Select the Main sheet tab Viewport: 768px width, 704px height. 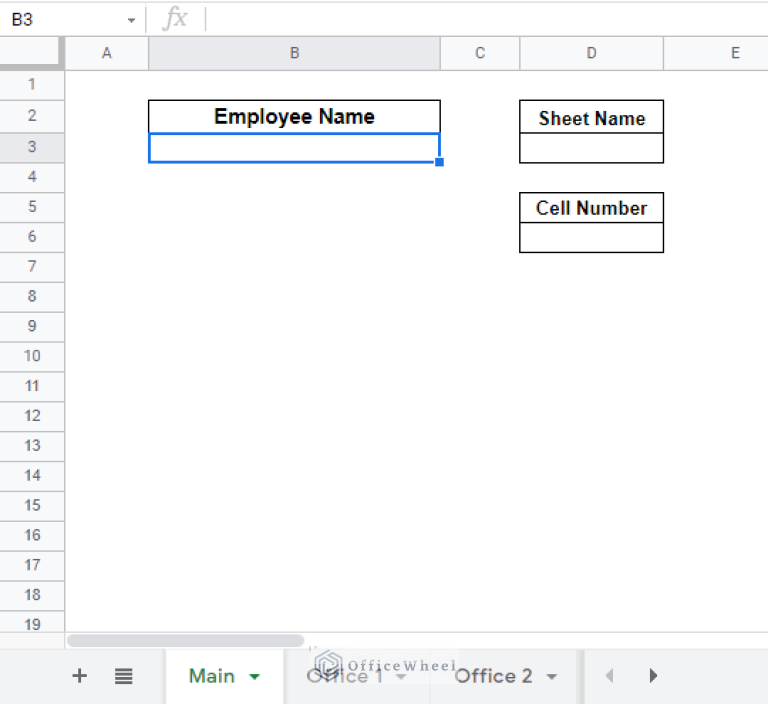(x=212, y=676)
